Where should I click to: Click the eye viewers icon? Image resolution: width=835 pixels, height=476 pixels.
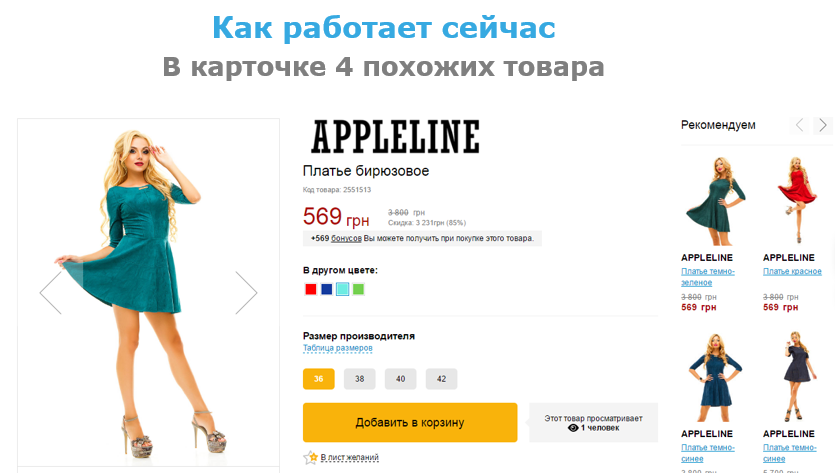pyautogui.click(x=573, y=428)
